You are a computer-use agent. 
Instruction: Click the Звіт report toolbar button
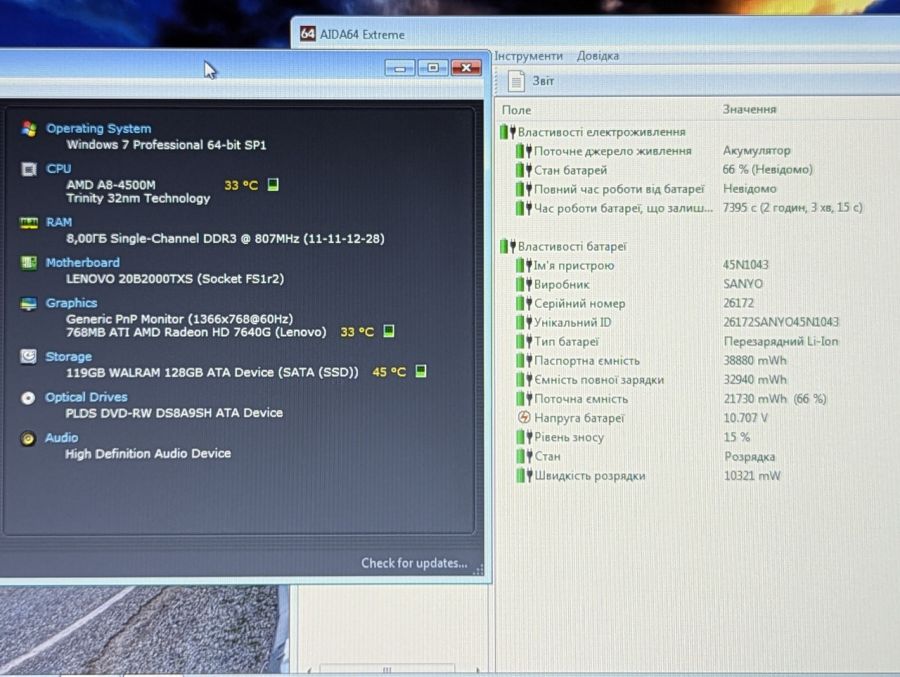pyautogui.click(x=532, y=81)
